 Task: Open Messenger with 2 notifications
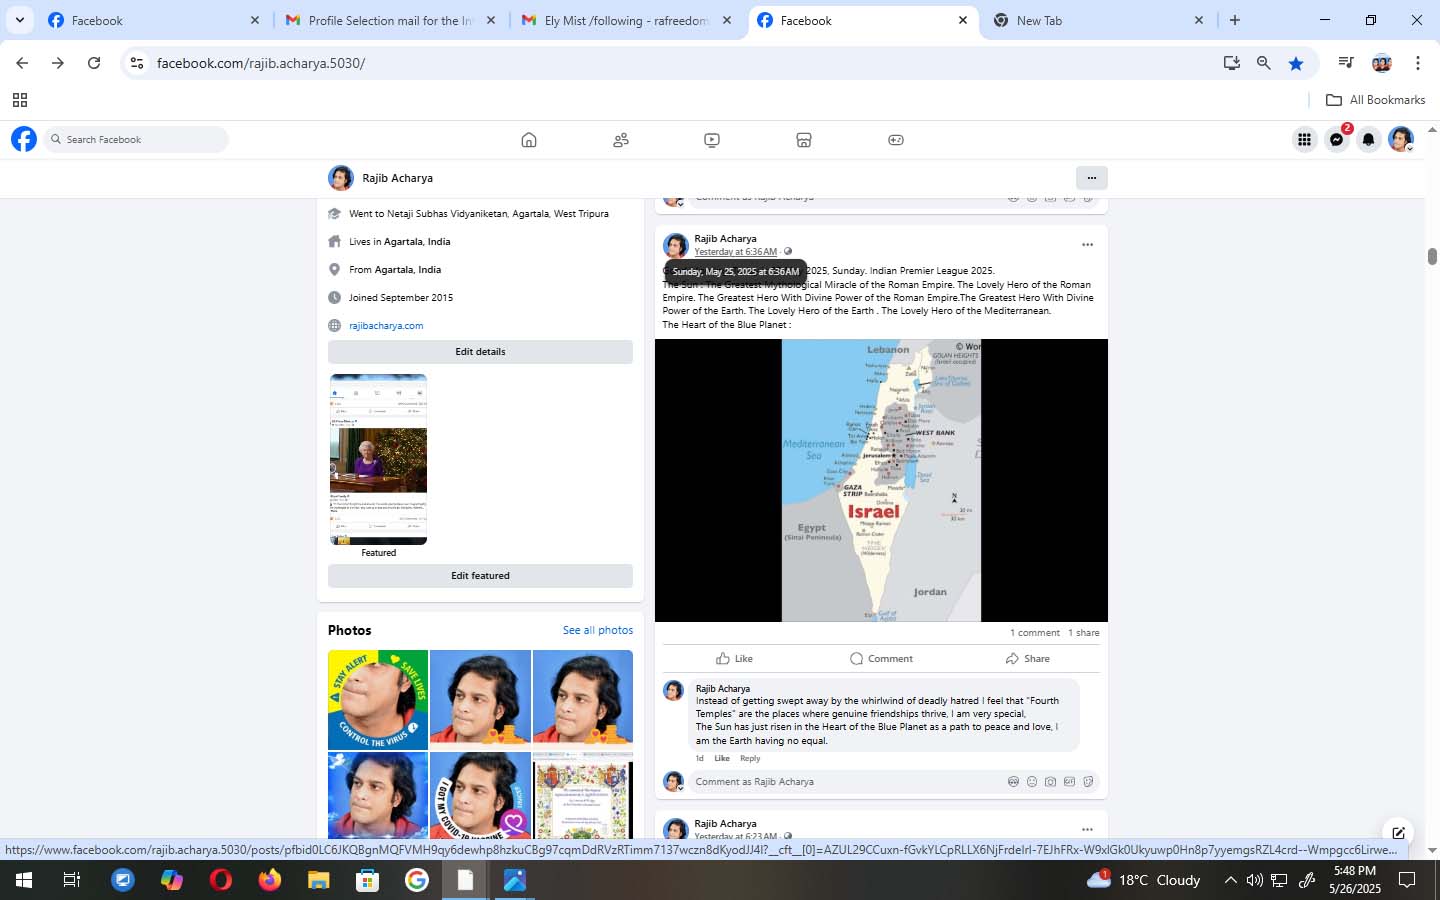coord(1337,139)
